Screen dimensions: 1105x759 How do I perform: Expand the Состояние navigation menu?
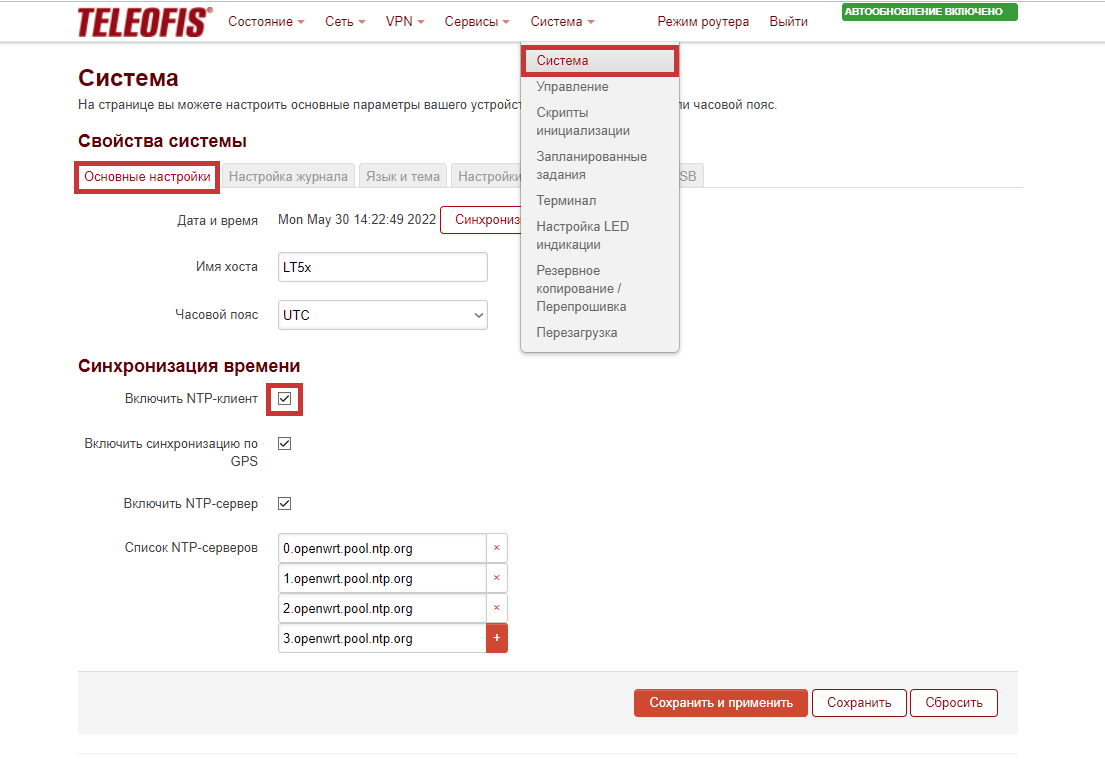pyautogui.click(x=266, y=22)
